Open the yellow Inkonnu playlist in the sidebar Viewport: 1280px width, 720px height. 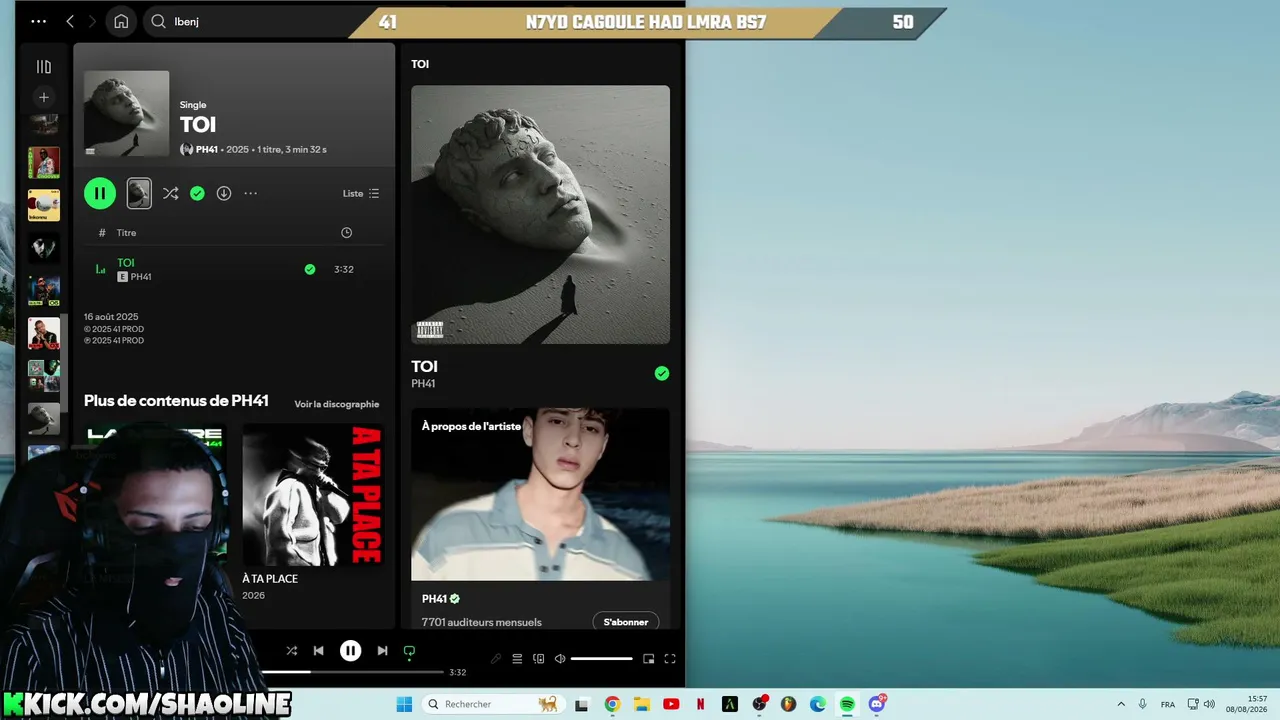click(44, 205)
